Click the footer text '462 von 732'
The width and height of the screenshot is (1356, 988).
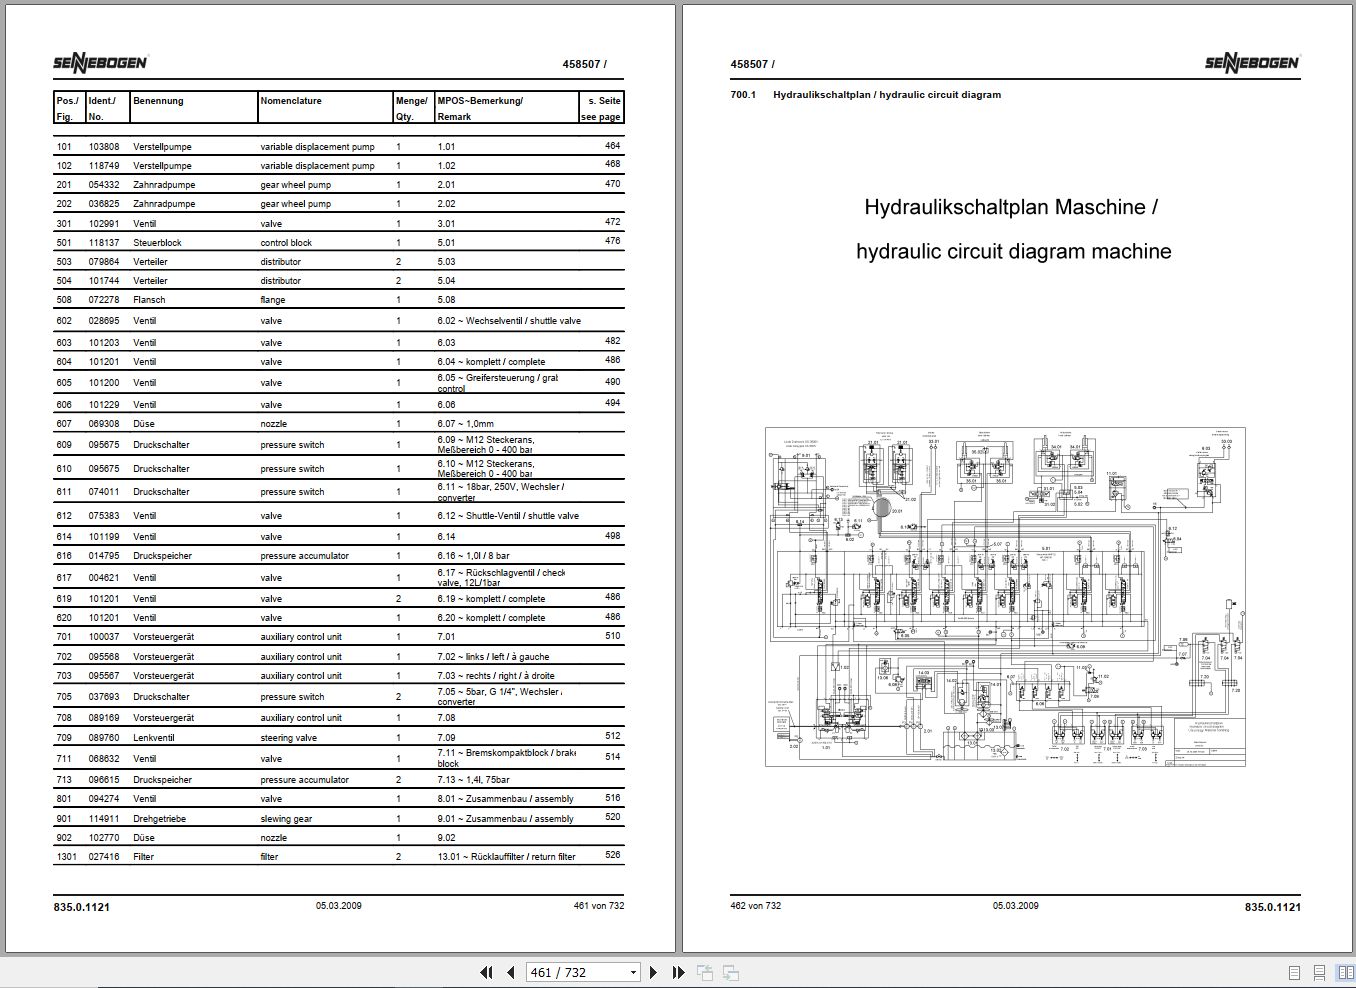(756, 906)
